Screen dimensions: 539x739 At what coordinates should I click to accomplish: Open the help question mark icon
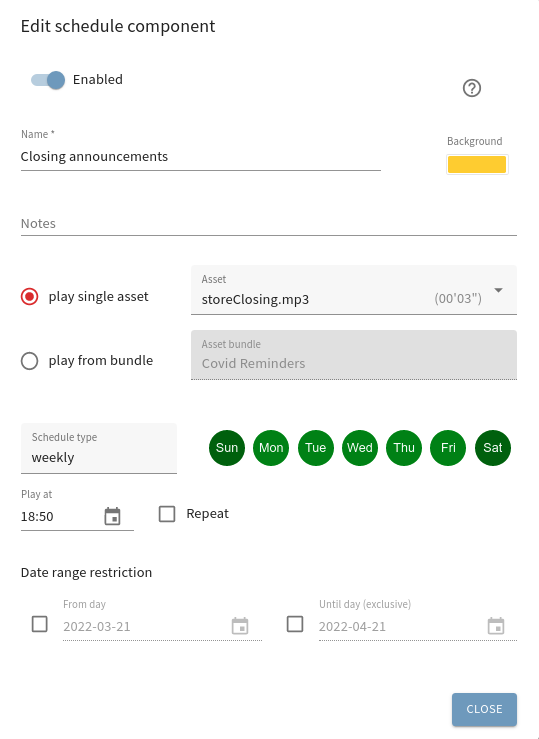[x=472, y=88]
